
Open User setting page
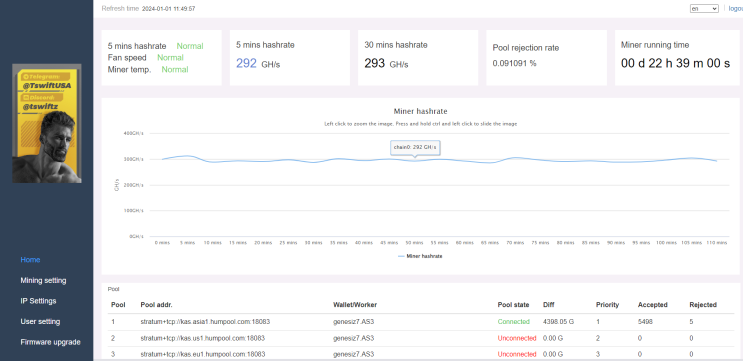click(x=40, y=322)
